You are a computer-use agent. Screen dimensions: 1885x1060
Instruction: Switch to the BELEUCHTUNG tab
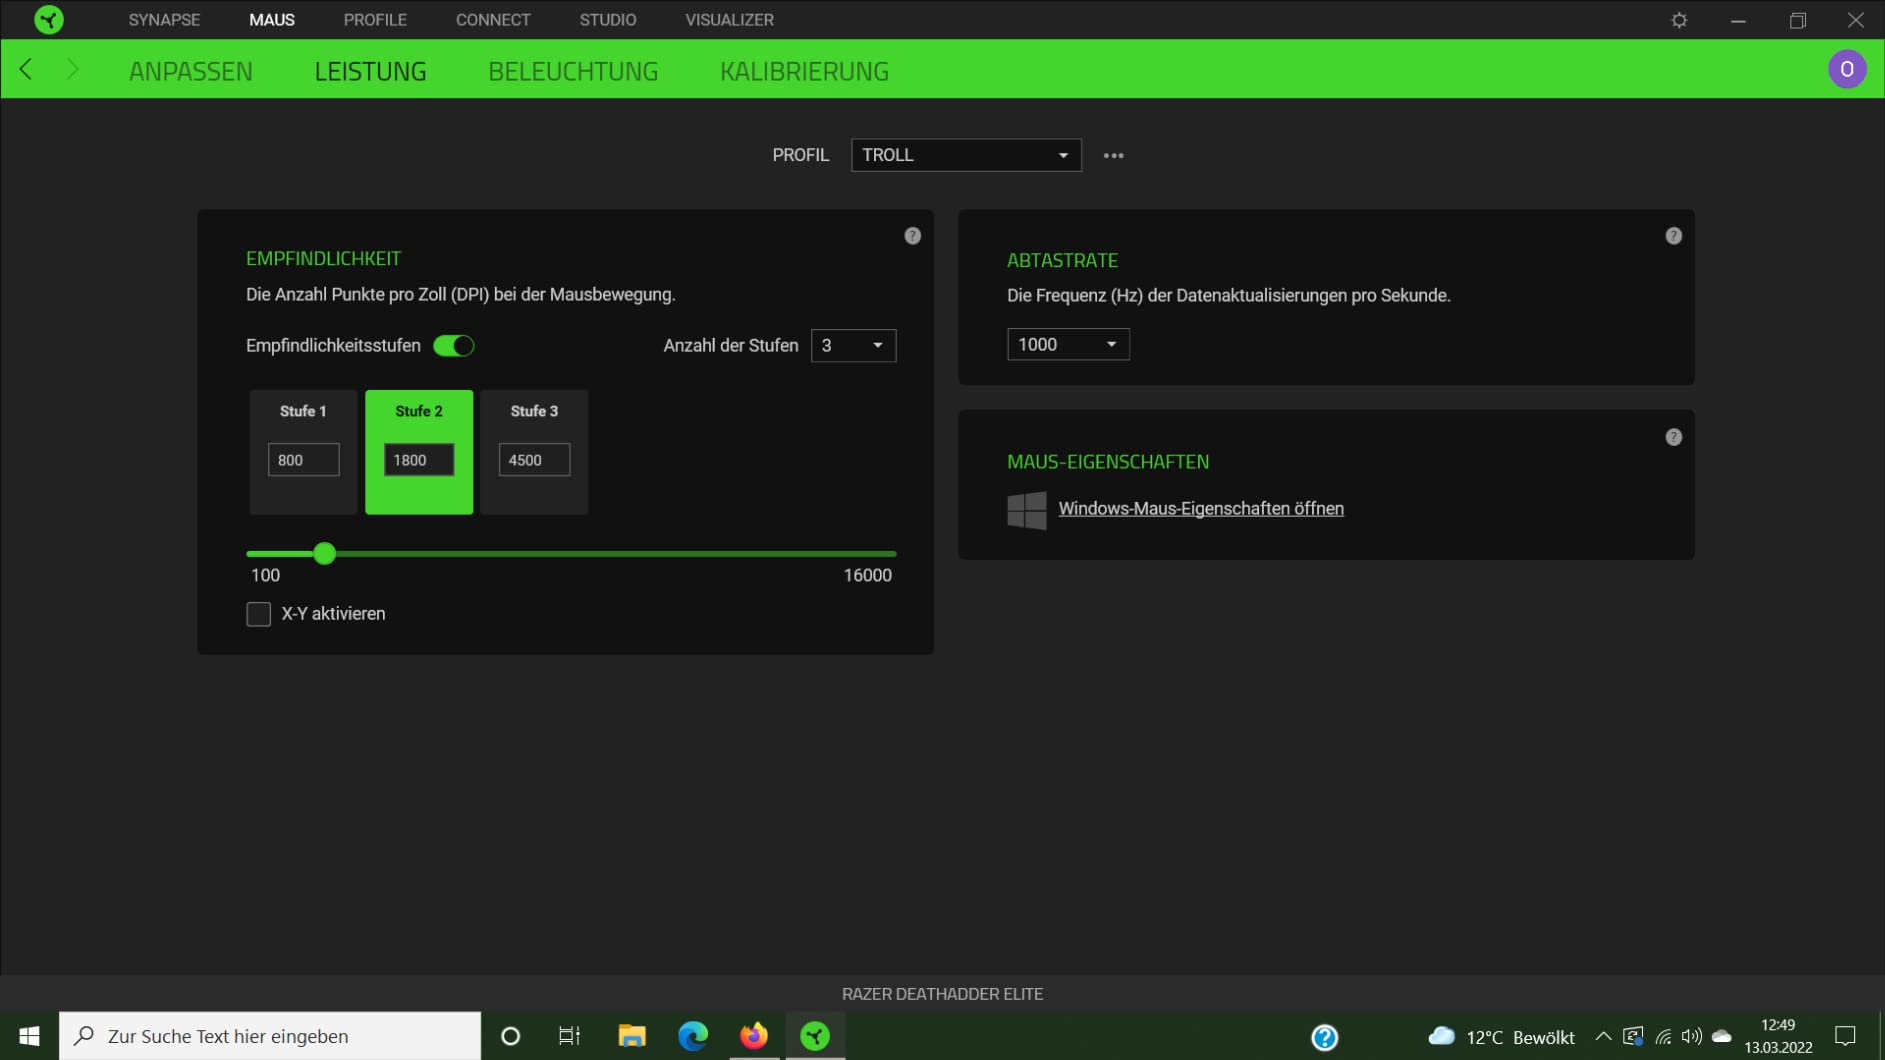coord(573,71)
